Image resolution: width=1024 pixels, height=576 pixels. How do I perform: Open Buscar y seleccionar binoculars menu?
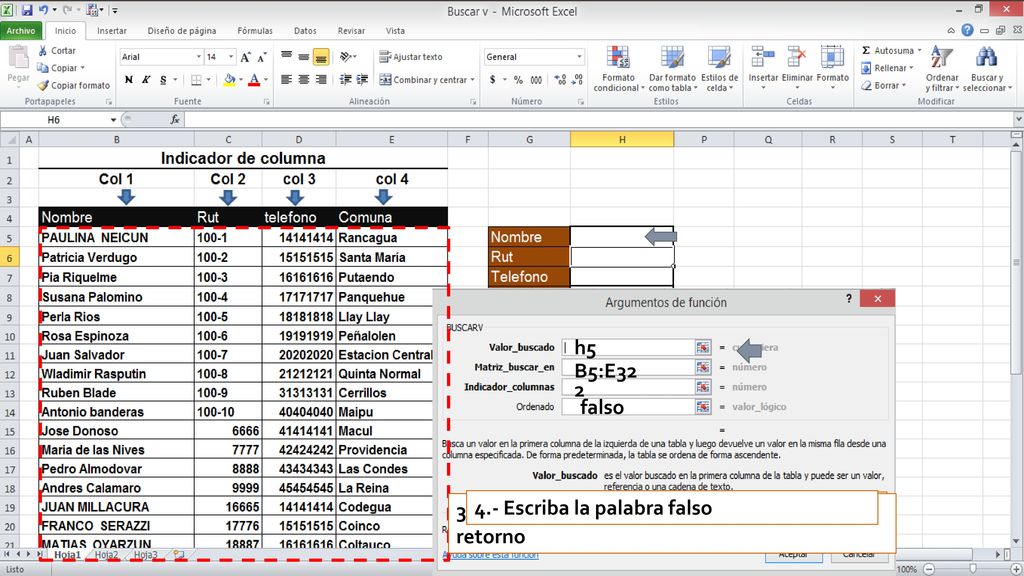click(986, 69)
